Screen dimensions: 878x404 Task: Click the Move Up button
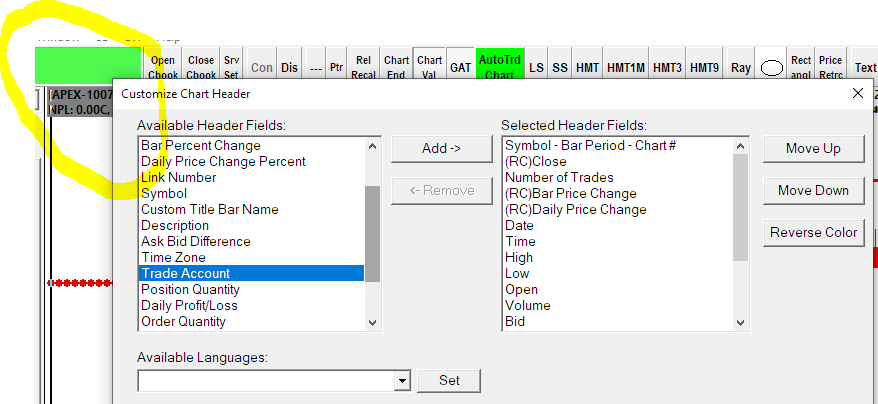[x=812, y=148]
